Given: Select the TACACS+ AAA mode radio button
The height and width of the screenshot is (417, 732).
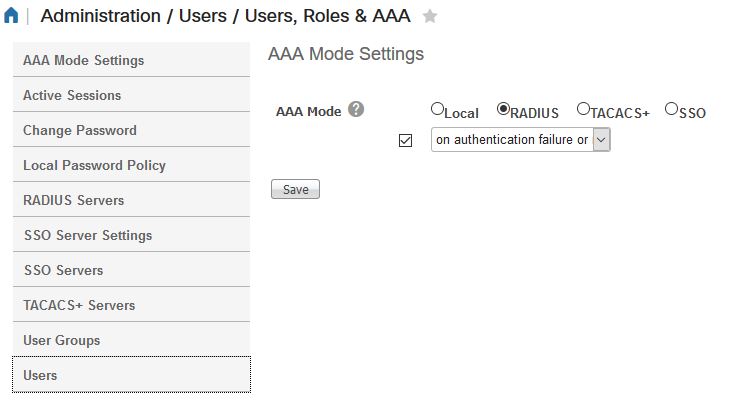Looking at the screenshot, I should point(583,109).
